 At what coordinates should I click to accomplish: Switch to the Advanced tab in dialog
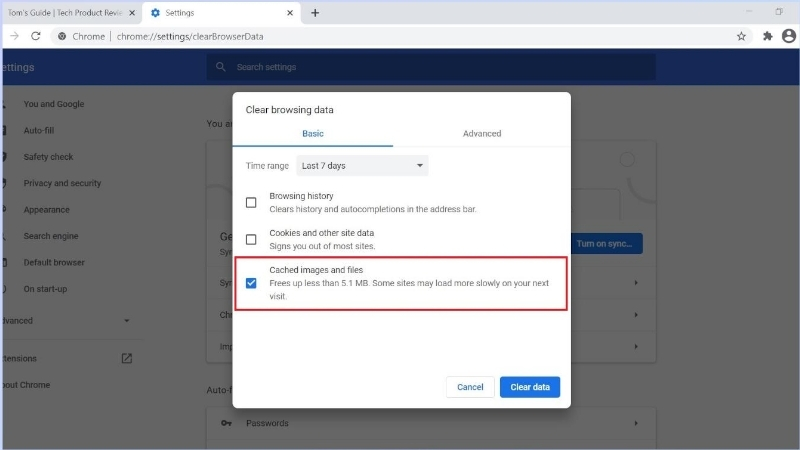pos(482,134)
